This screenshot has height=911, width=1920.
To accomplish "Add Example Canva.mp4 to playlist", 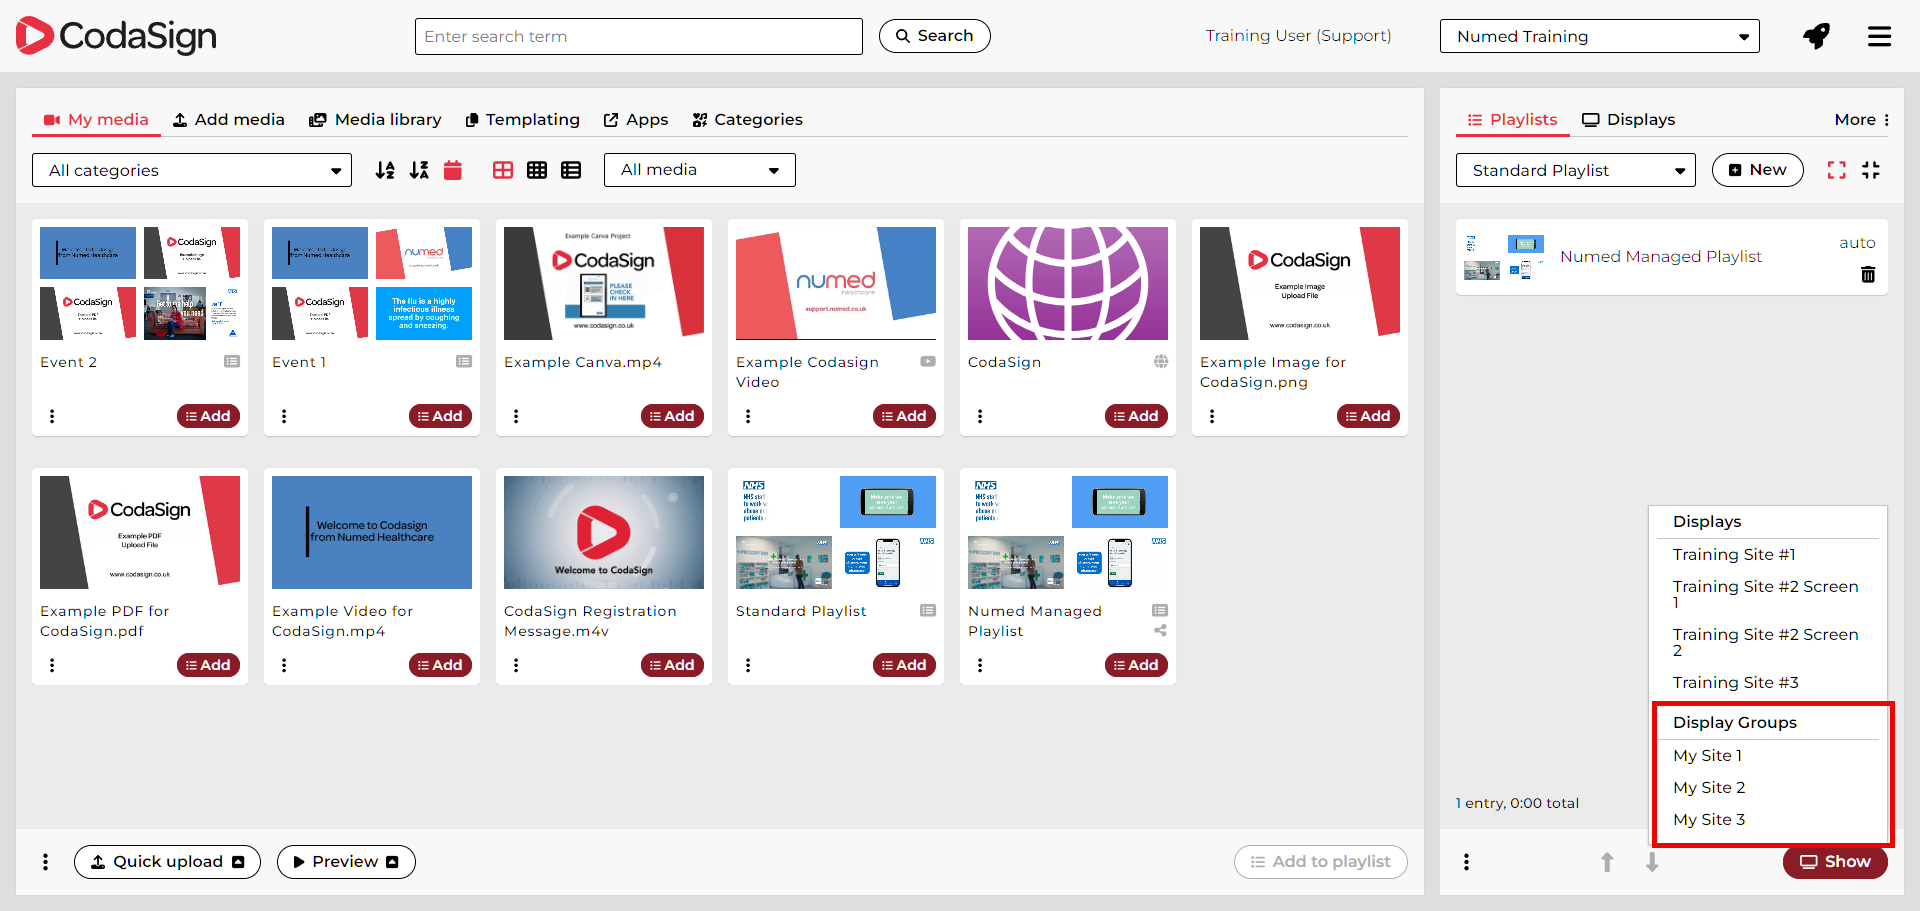I will coord(672,416).
